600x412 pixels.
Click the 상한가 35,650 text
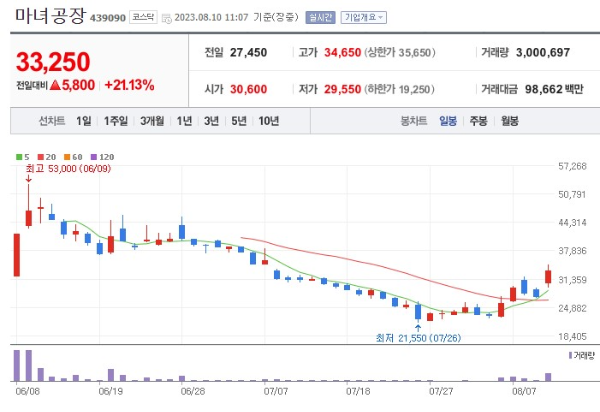click(400, 52)
